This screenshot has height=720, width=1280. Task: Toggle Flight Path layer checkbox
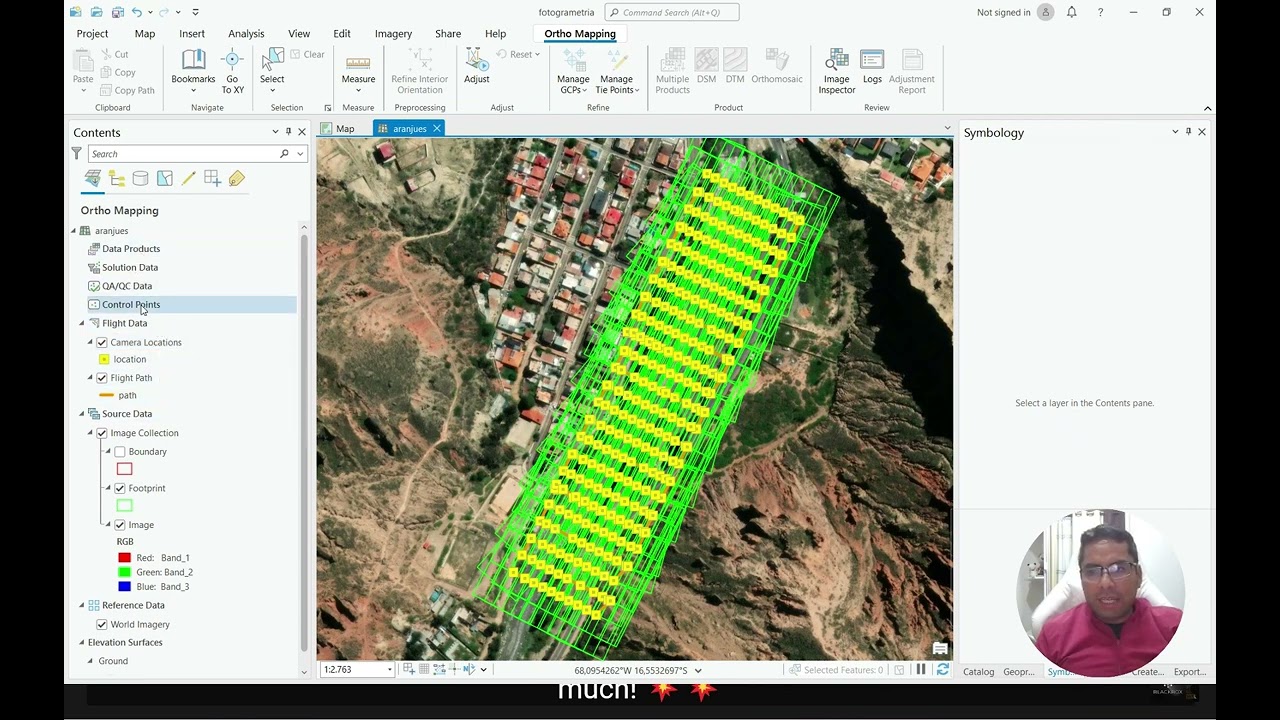pyautogui.click(x=102, y=378)
